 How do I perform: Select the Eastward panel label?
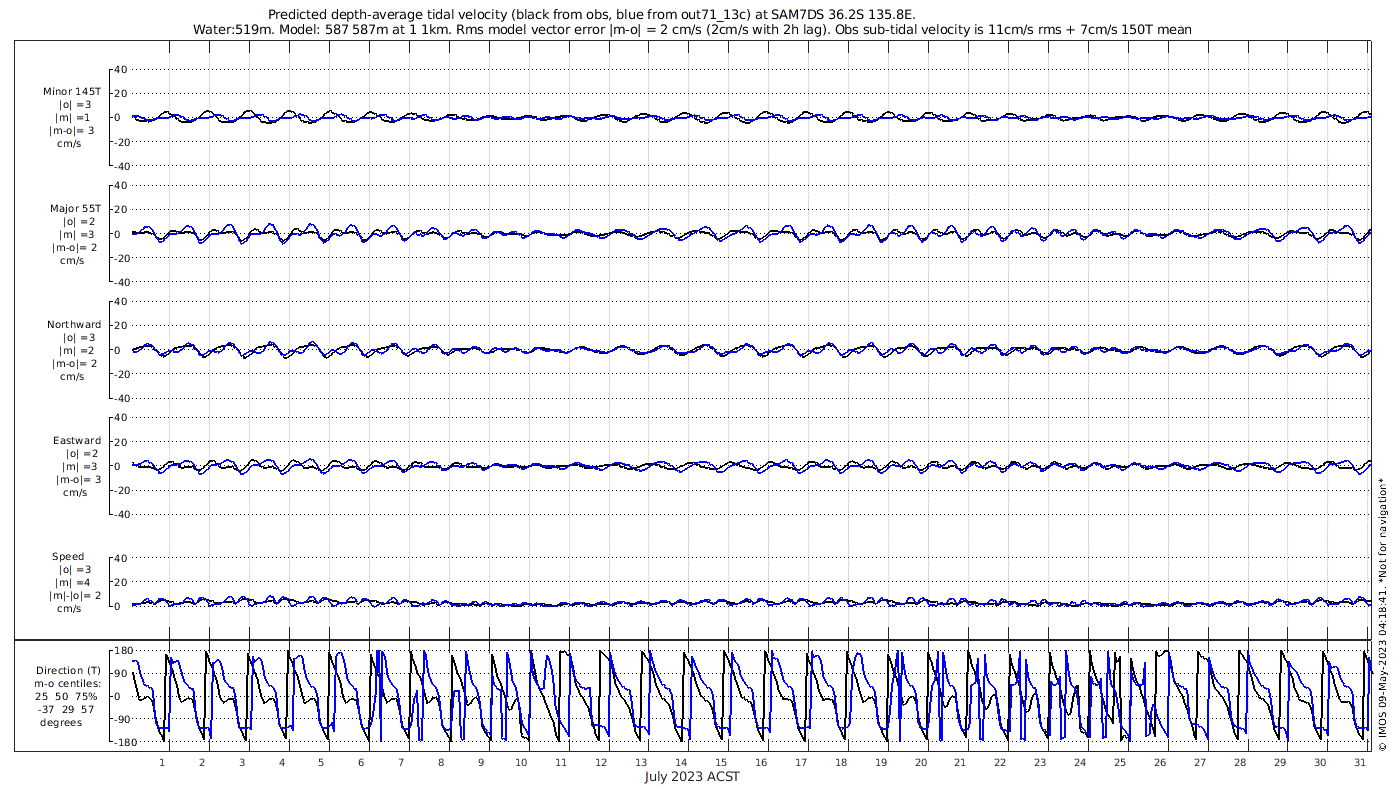coord(77,440)
